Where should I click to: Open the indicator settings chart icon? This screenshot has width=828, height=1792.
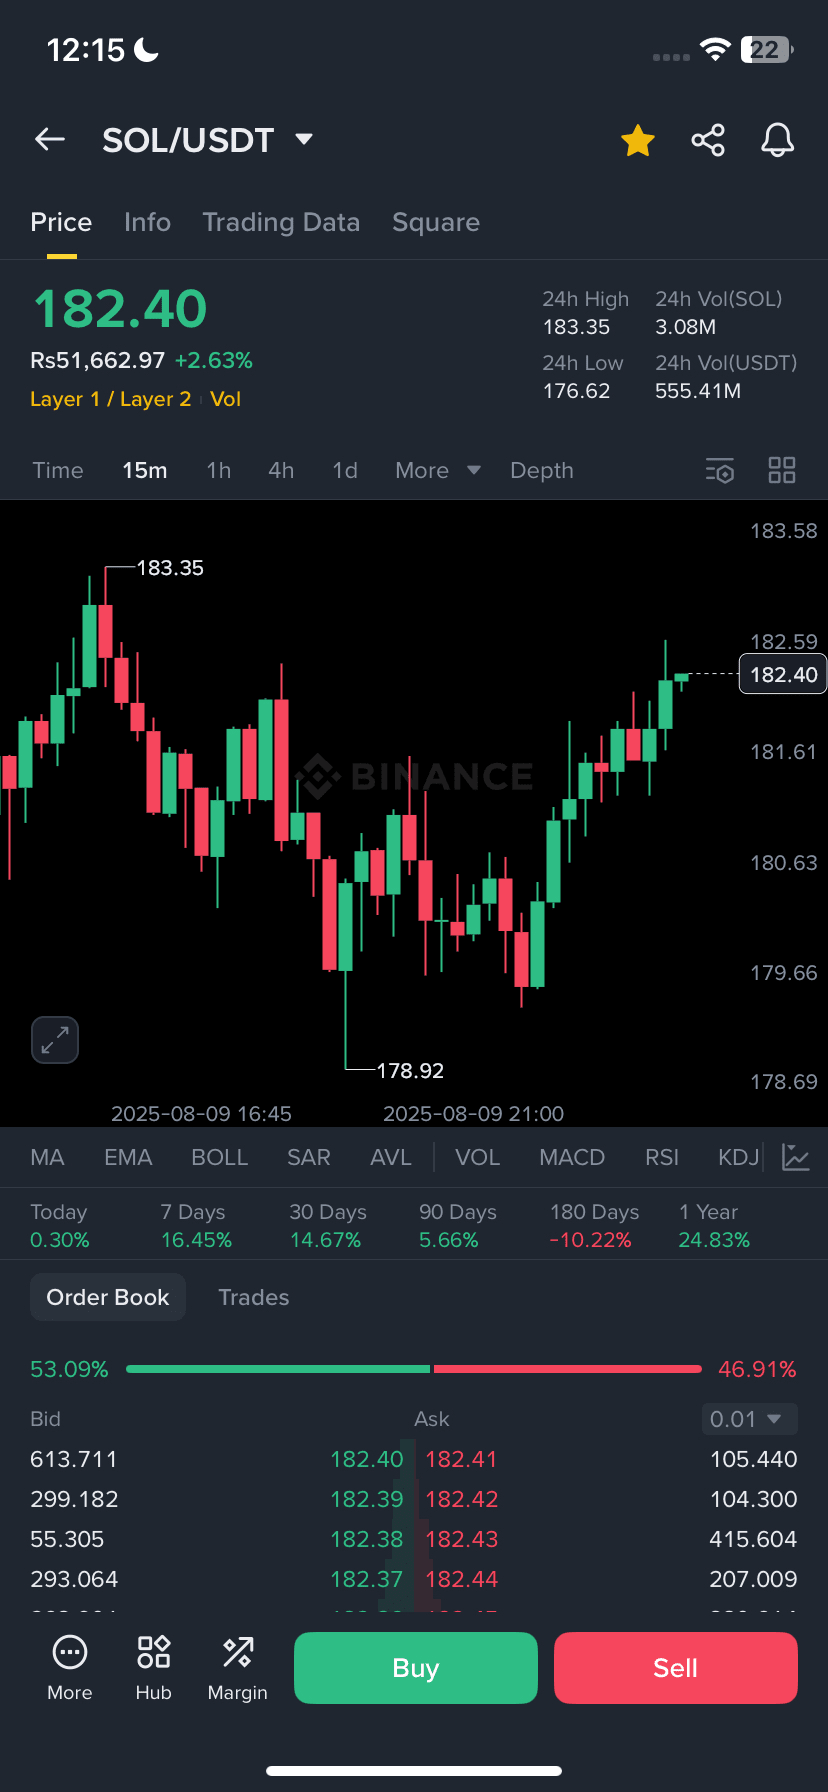(796, 1157)
